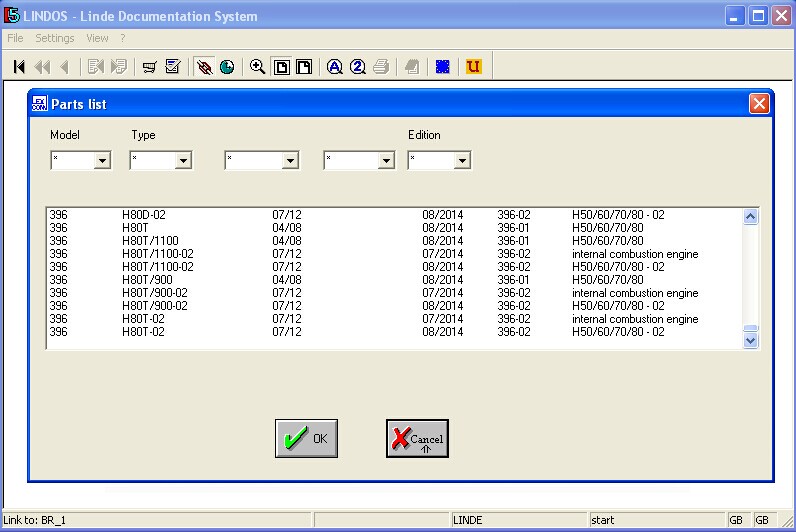Open the View menu

click(x=97, y=38)
